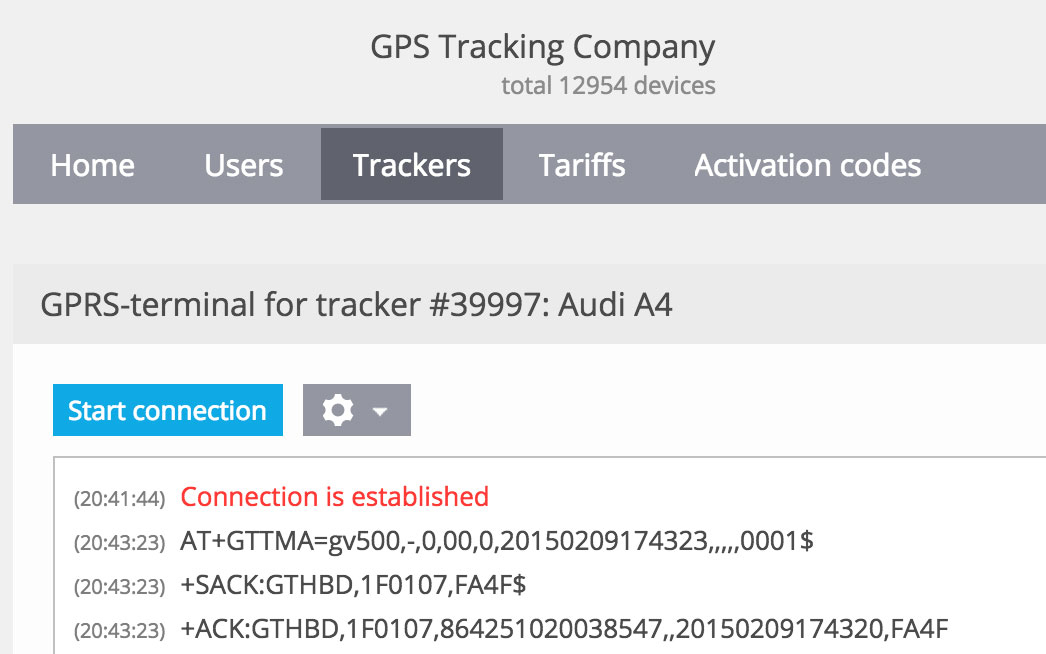
Task: Open the terminal settings gear icon
Action: (338, 410)
